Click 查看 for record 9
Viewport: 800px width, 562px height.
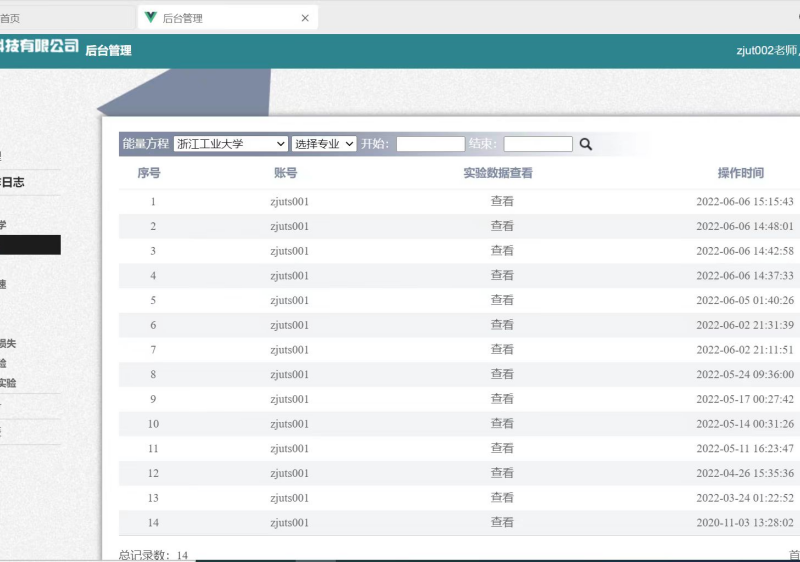click(x=502, y=399)
